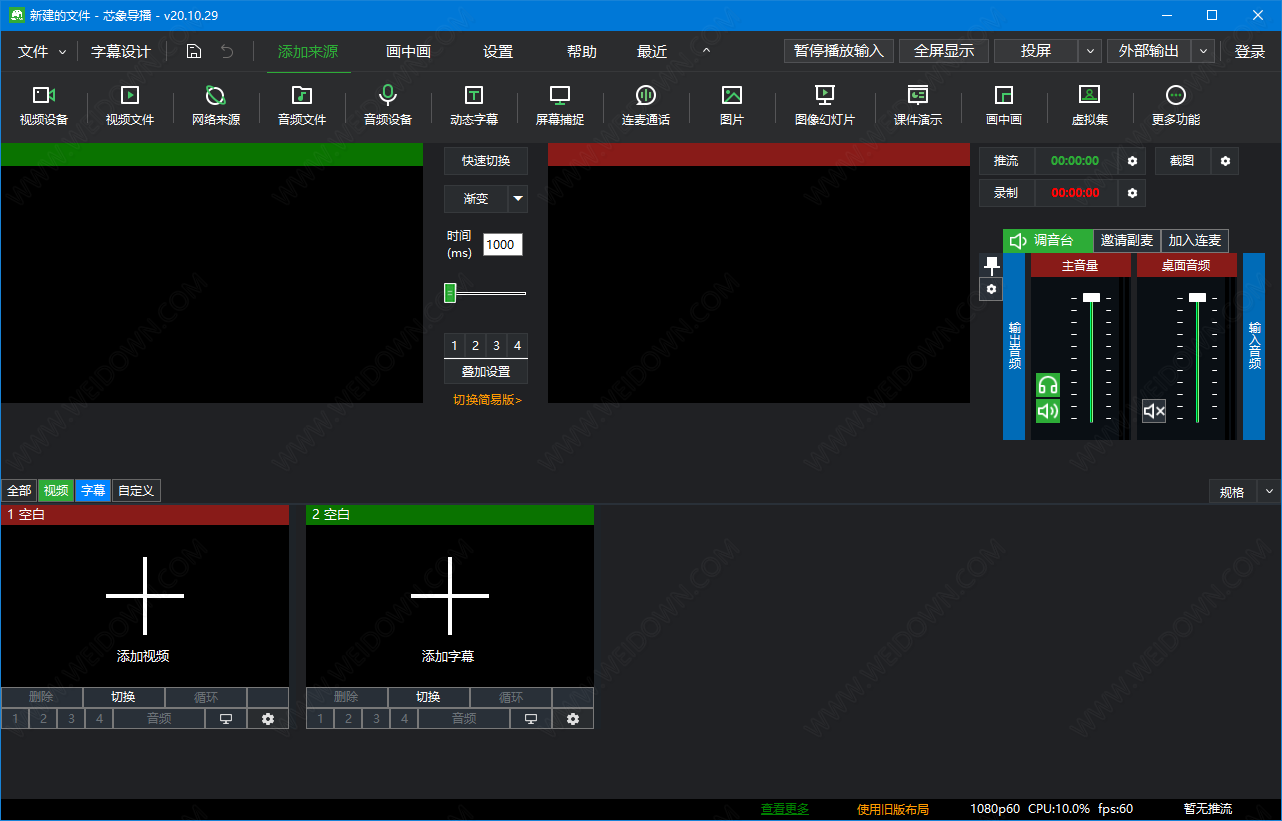
Task: Adjust the 桌面音频 volume fader
Action: click(1197, 297)
